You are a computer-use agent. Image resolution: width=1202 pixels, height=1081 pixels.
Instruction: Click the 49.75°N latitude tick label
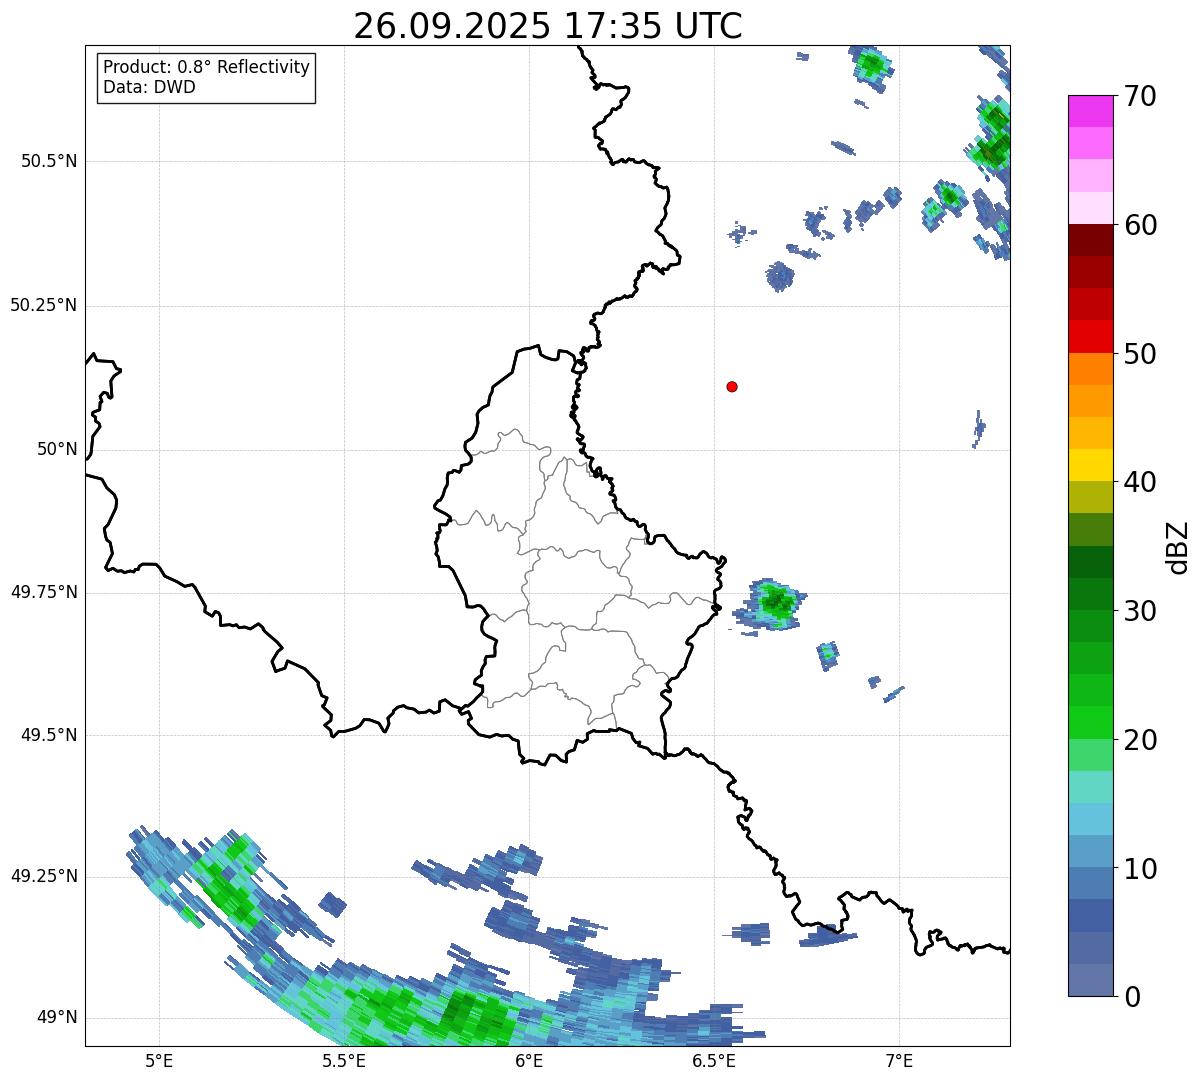pos(44,592)
